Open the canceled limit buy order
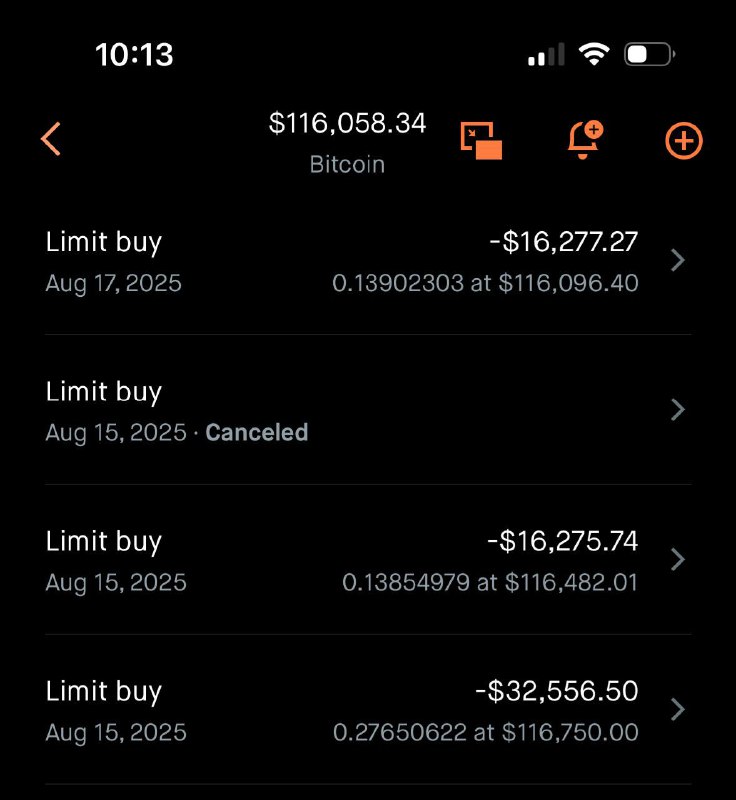 pyautogui.click(x=368, y=410)
